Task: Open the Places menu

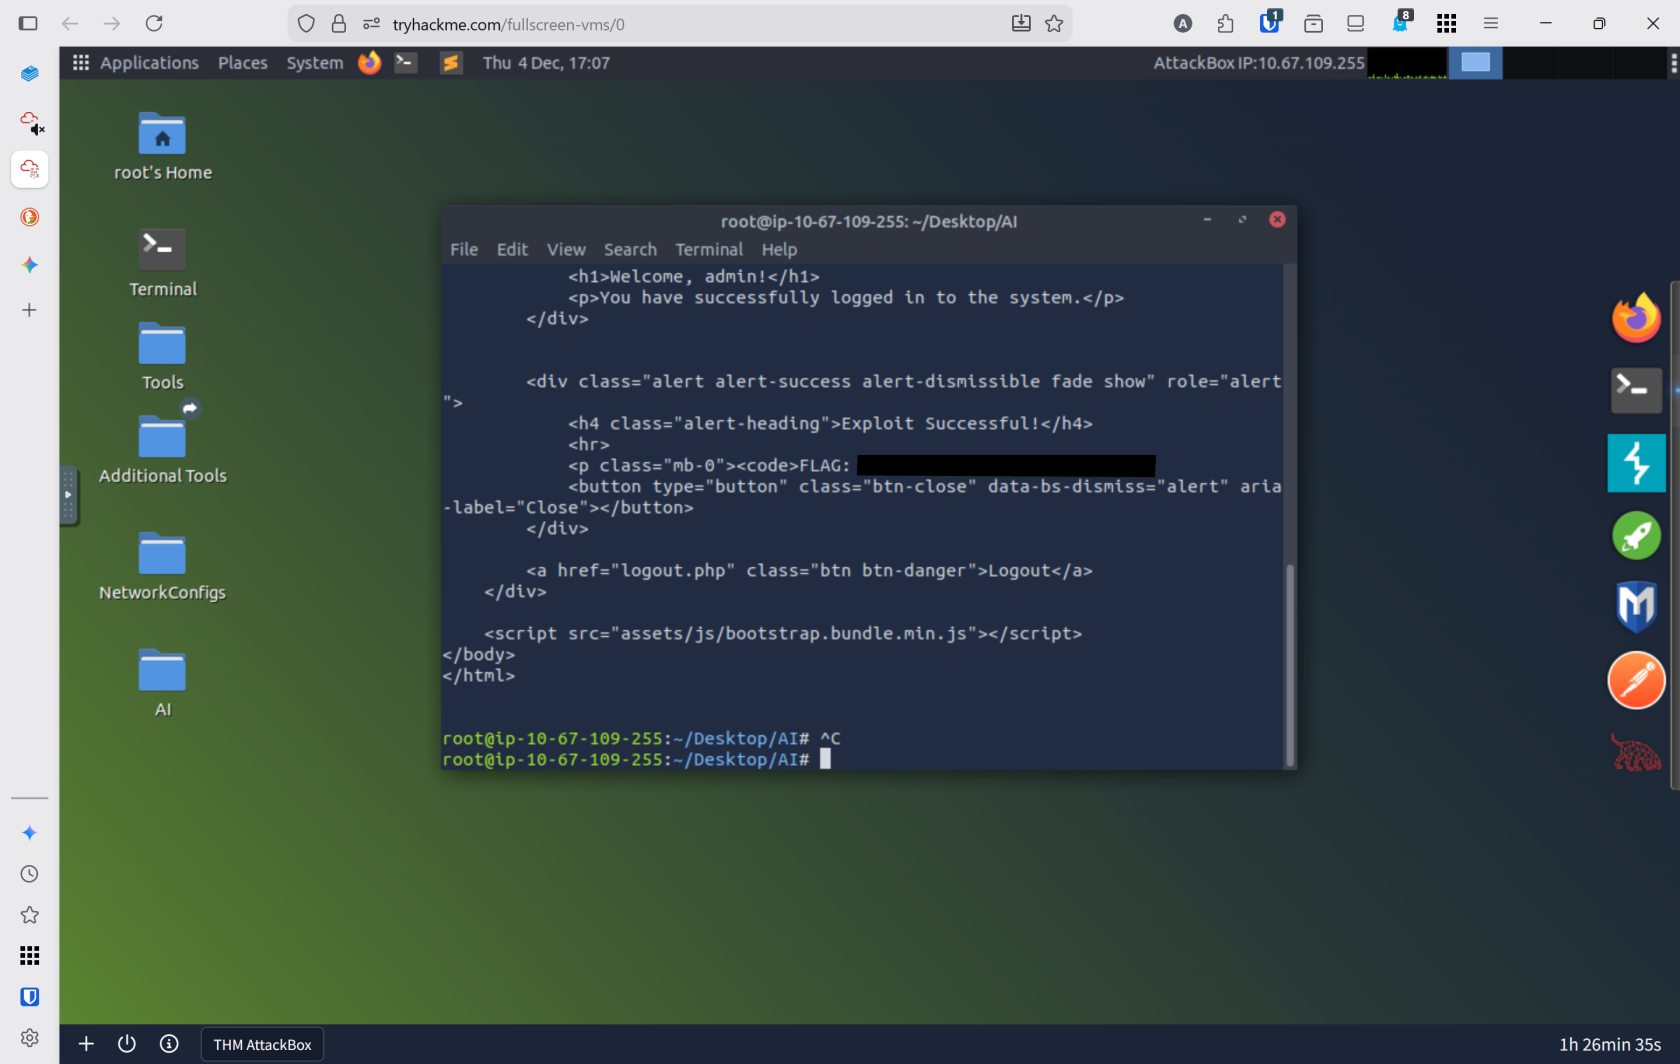Action: pyautogui.click(x=243, y=63)
